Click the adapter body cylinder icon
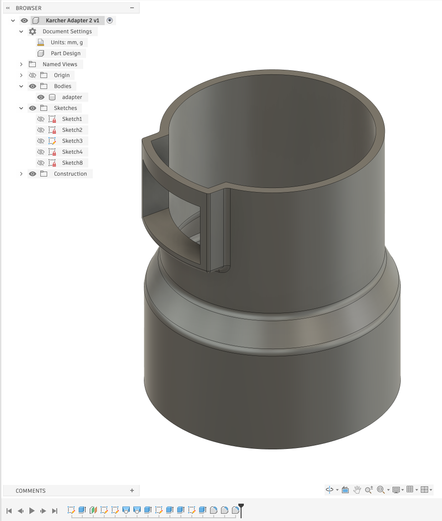Screen dimensions: 442x521 [x=52, y=97]
